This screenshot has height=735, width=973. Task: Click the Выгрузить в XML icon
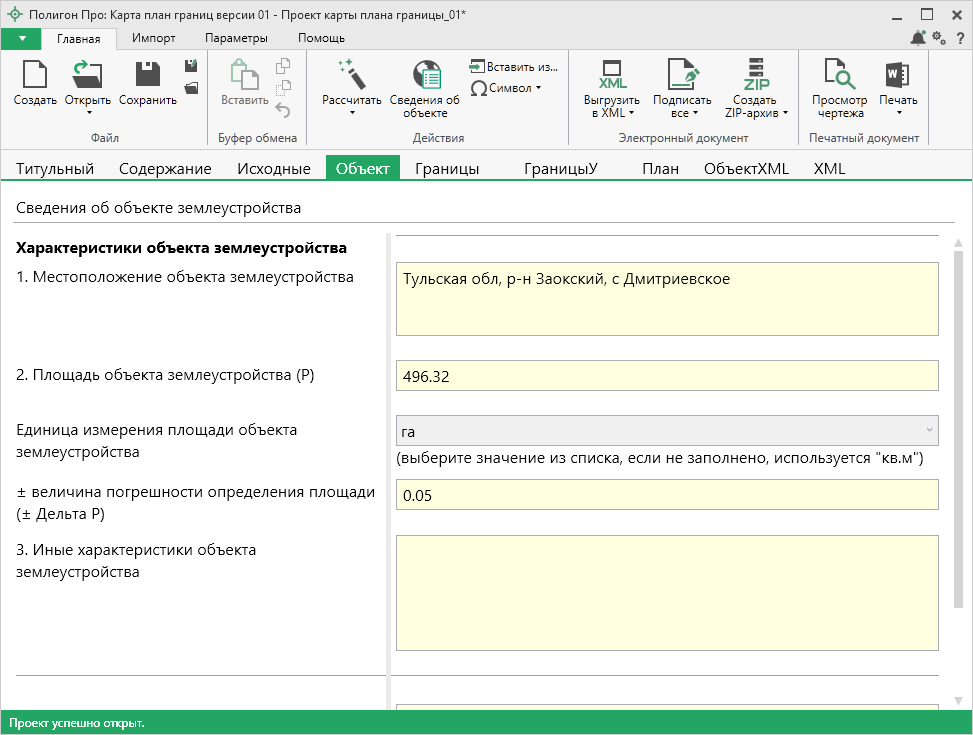coord(612,76)
